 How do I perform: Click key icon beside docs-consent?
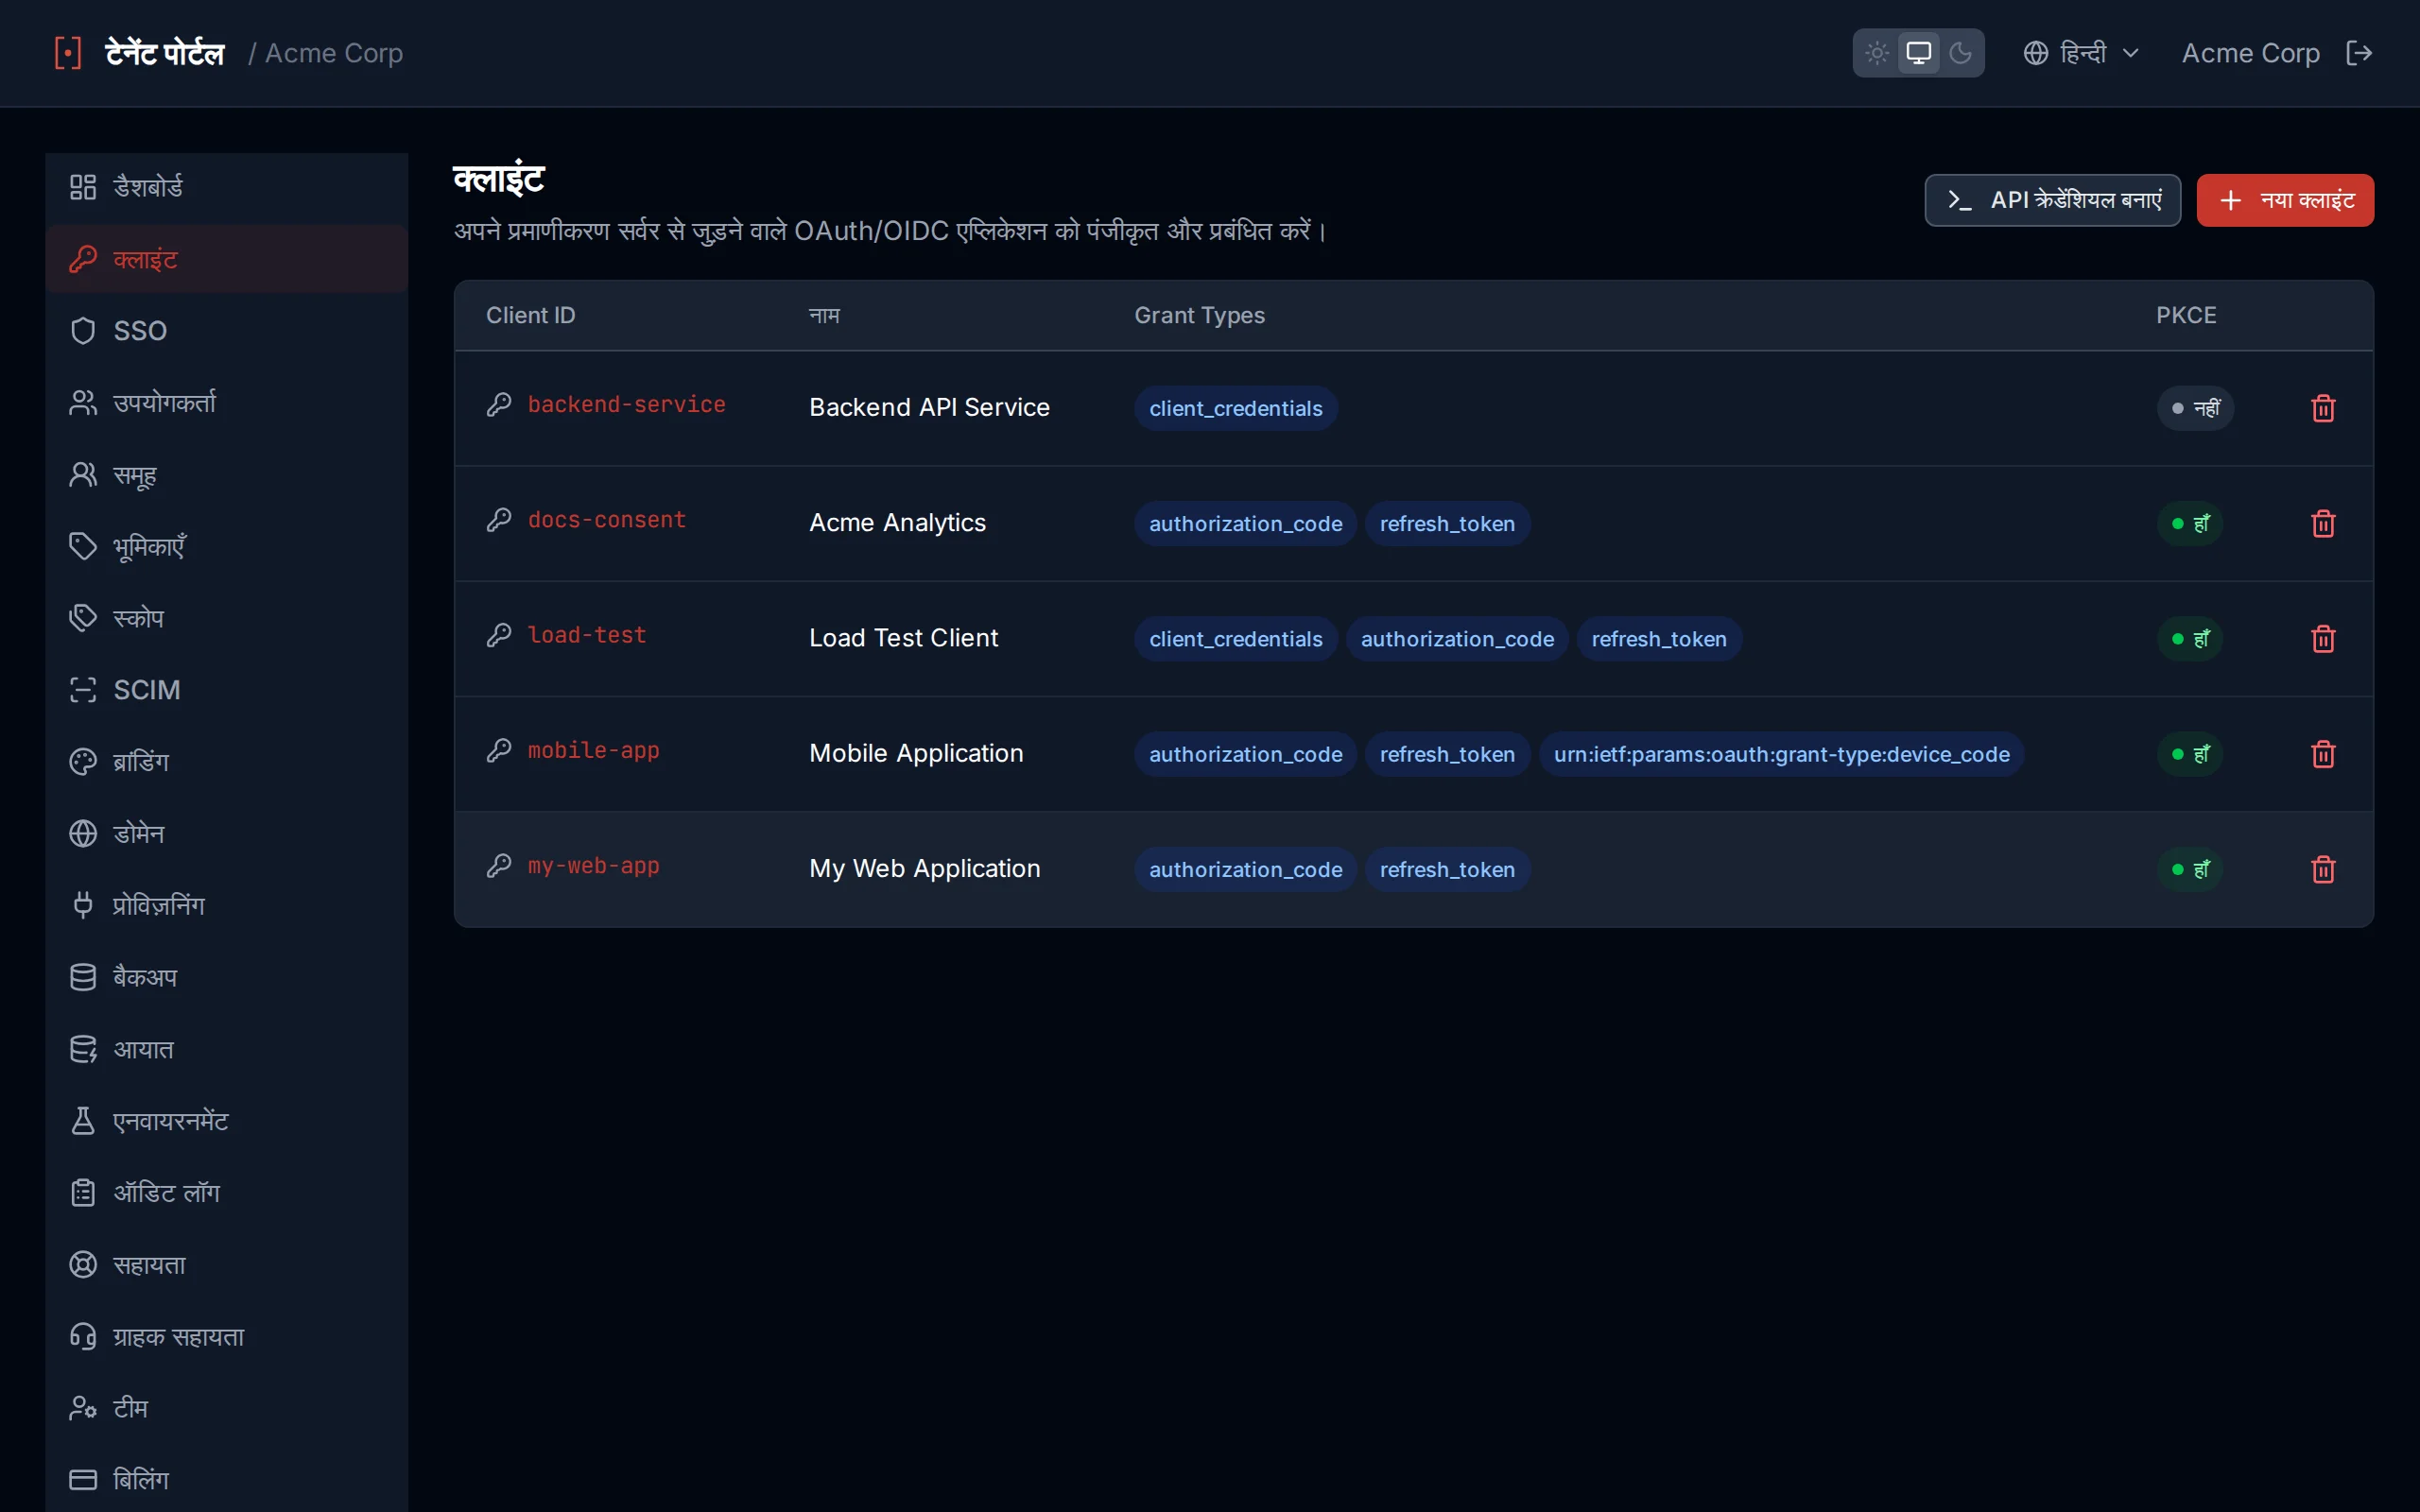coord(499,519)
